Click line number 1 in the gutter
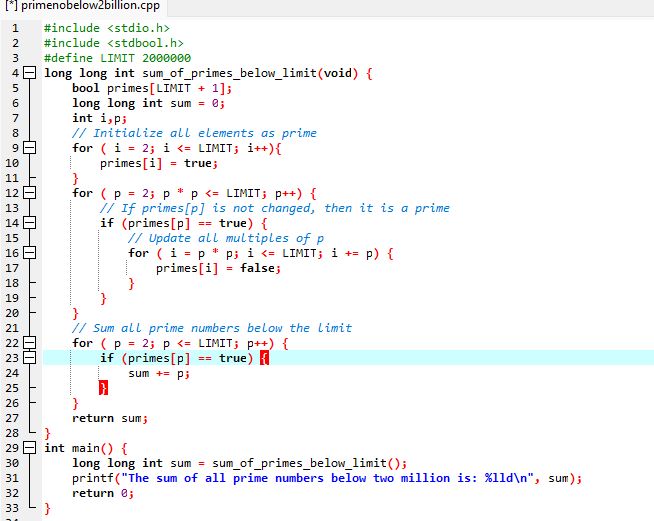 15,28
